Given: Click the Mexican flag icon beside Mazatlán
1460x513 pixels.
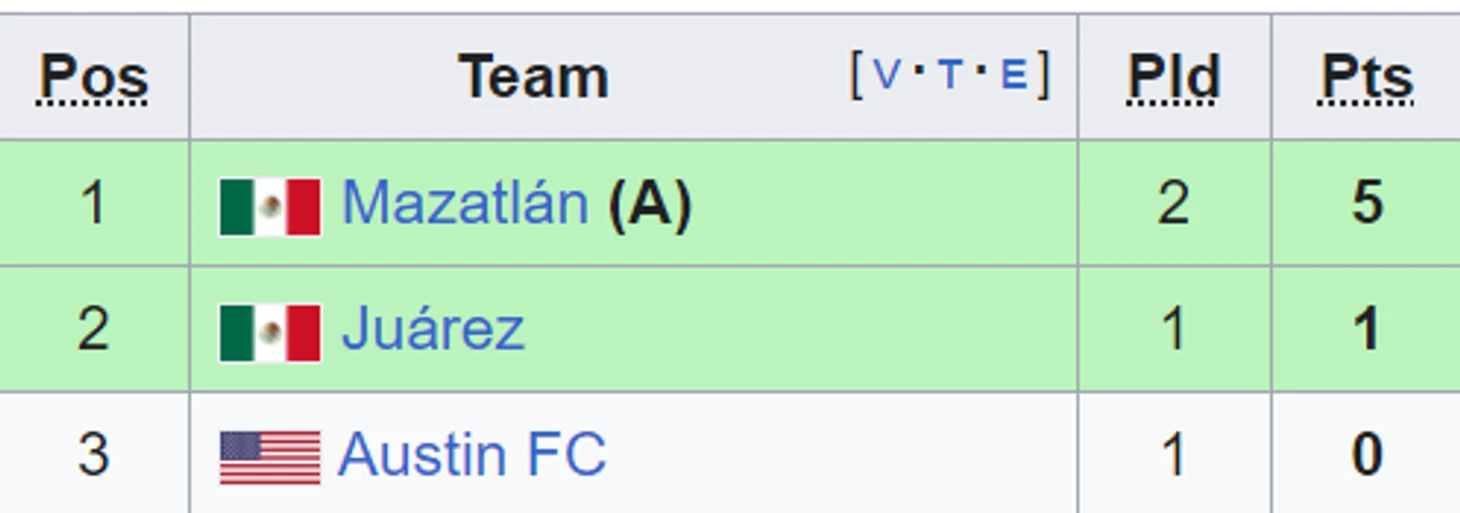Looking at the screenshot, I should 270,207.
